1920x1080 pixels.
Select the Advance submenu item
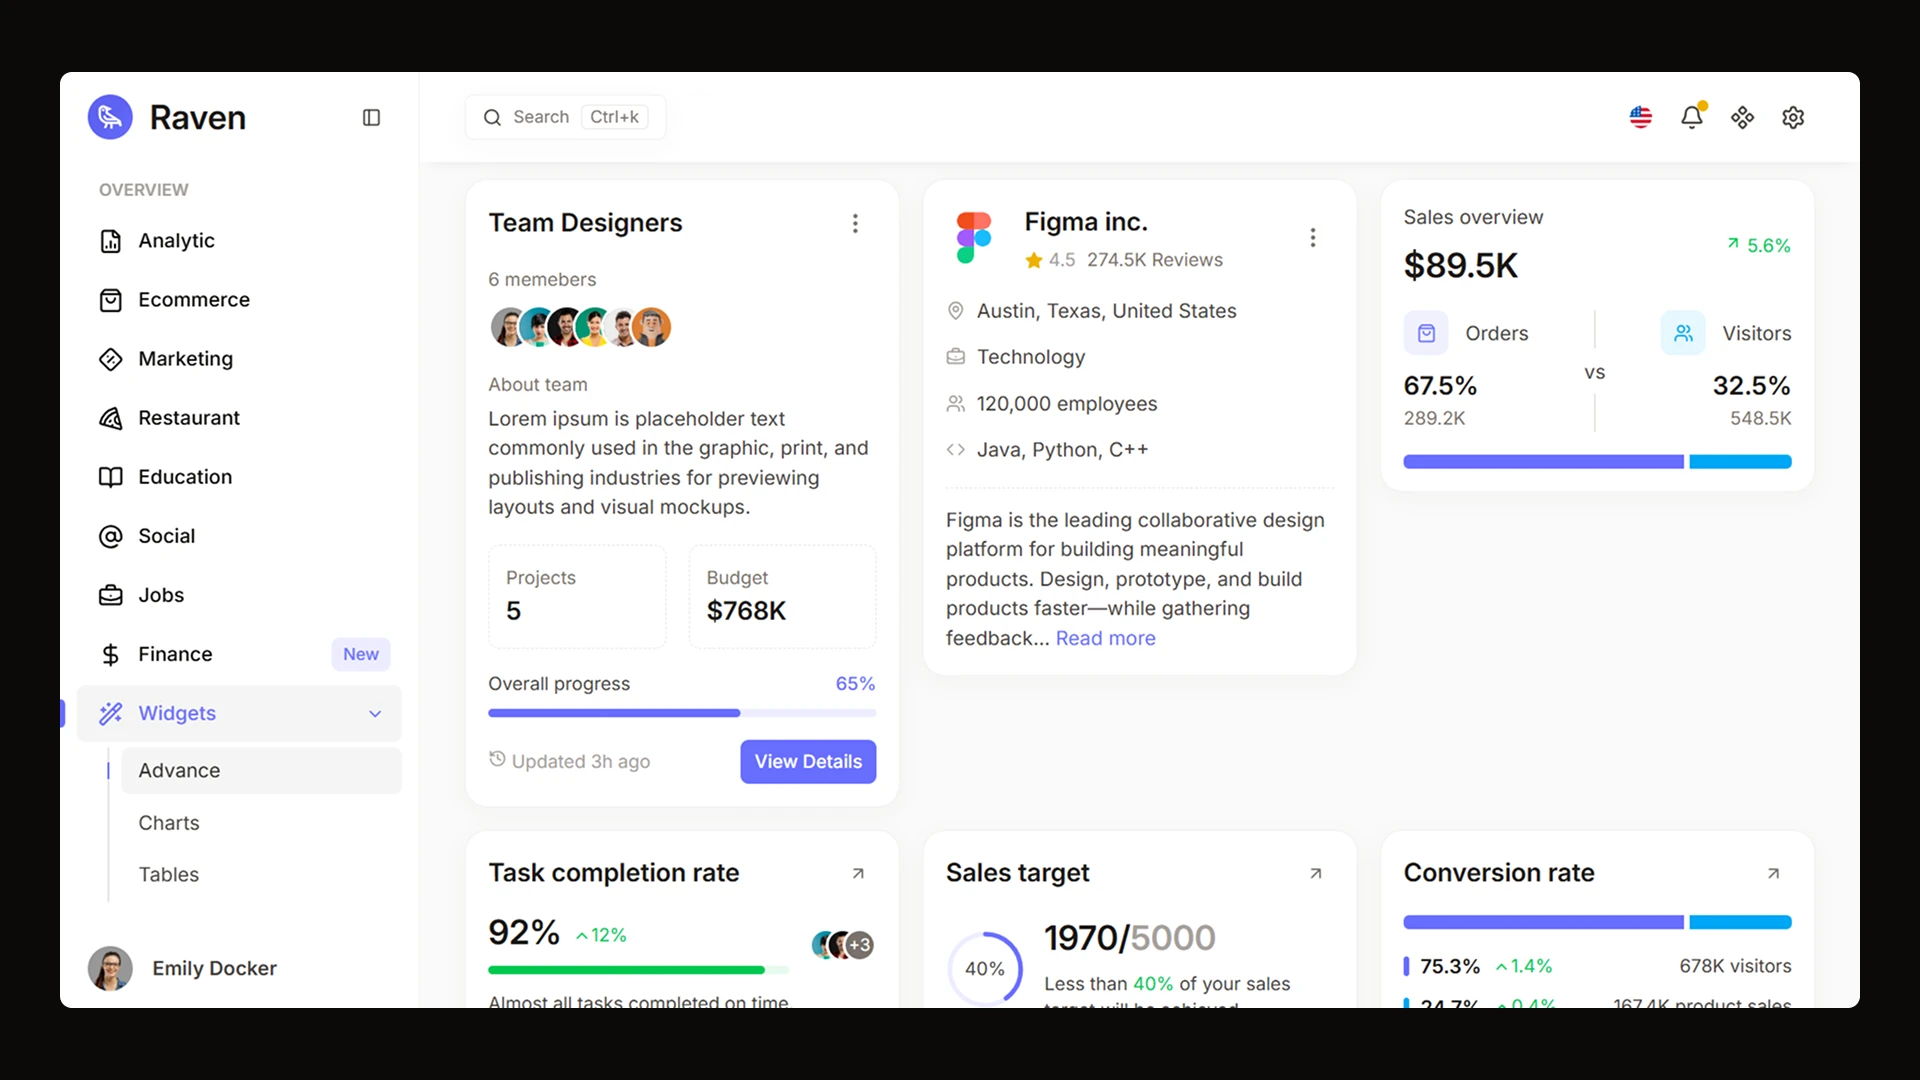tap(261, 771)
